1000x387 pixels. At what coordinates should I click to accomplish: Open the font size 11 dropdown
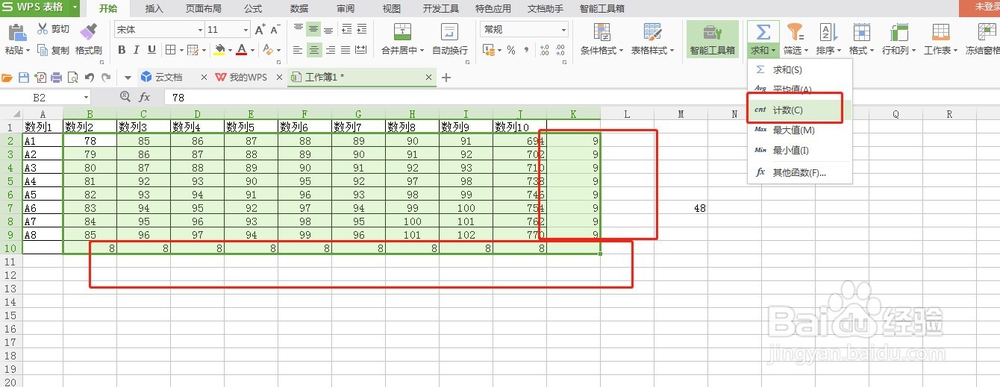tap(246, 30)
